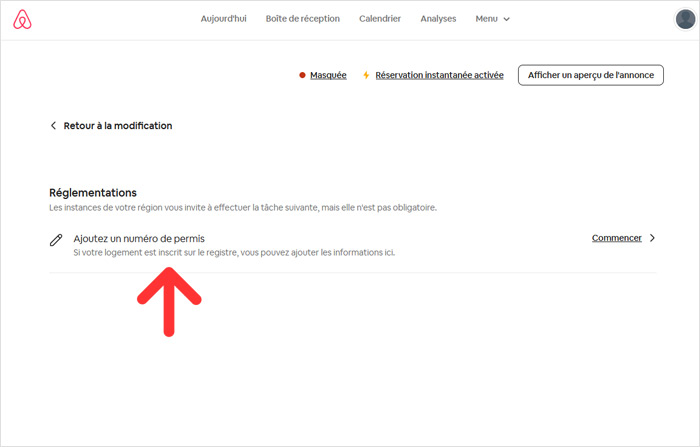Click the Masquée status link
Viewport: 700px width, 447px height.
pyautogui.click(x=328, y=75)
